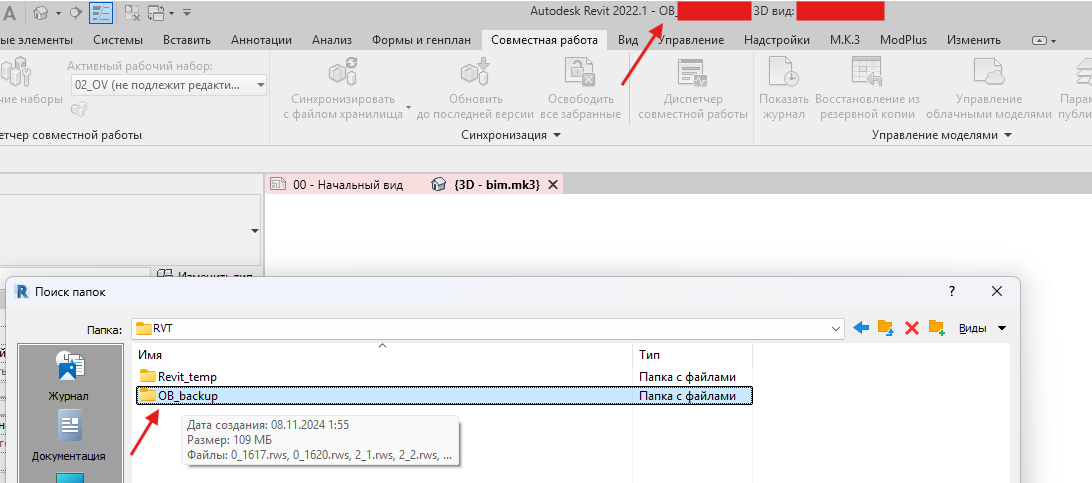
Task: Open the Вставить ribbon tab
Action: tap(187, 40)
